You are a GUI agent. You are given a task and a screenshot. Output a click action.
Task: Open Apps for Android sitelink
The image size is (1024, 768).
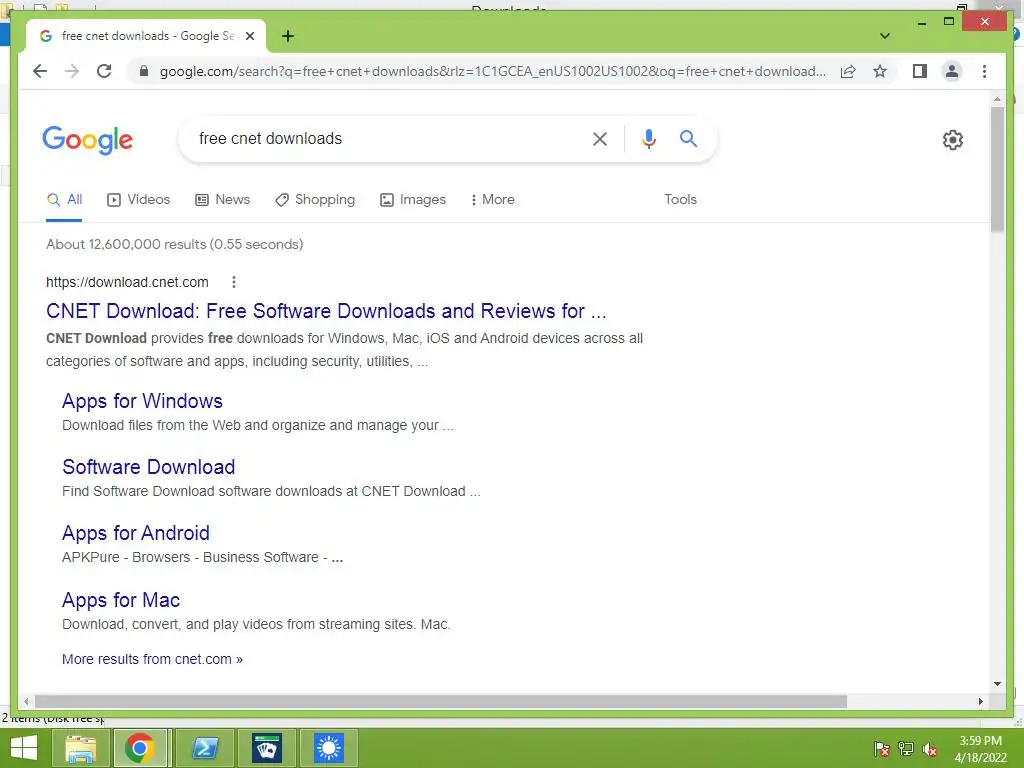pos(136,533)
